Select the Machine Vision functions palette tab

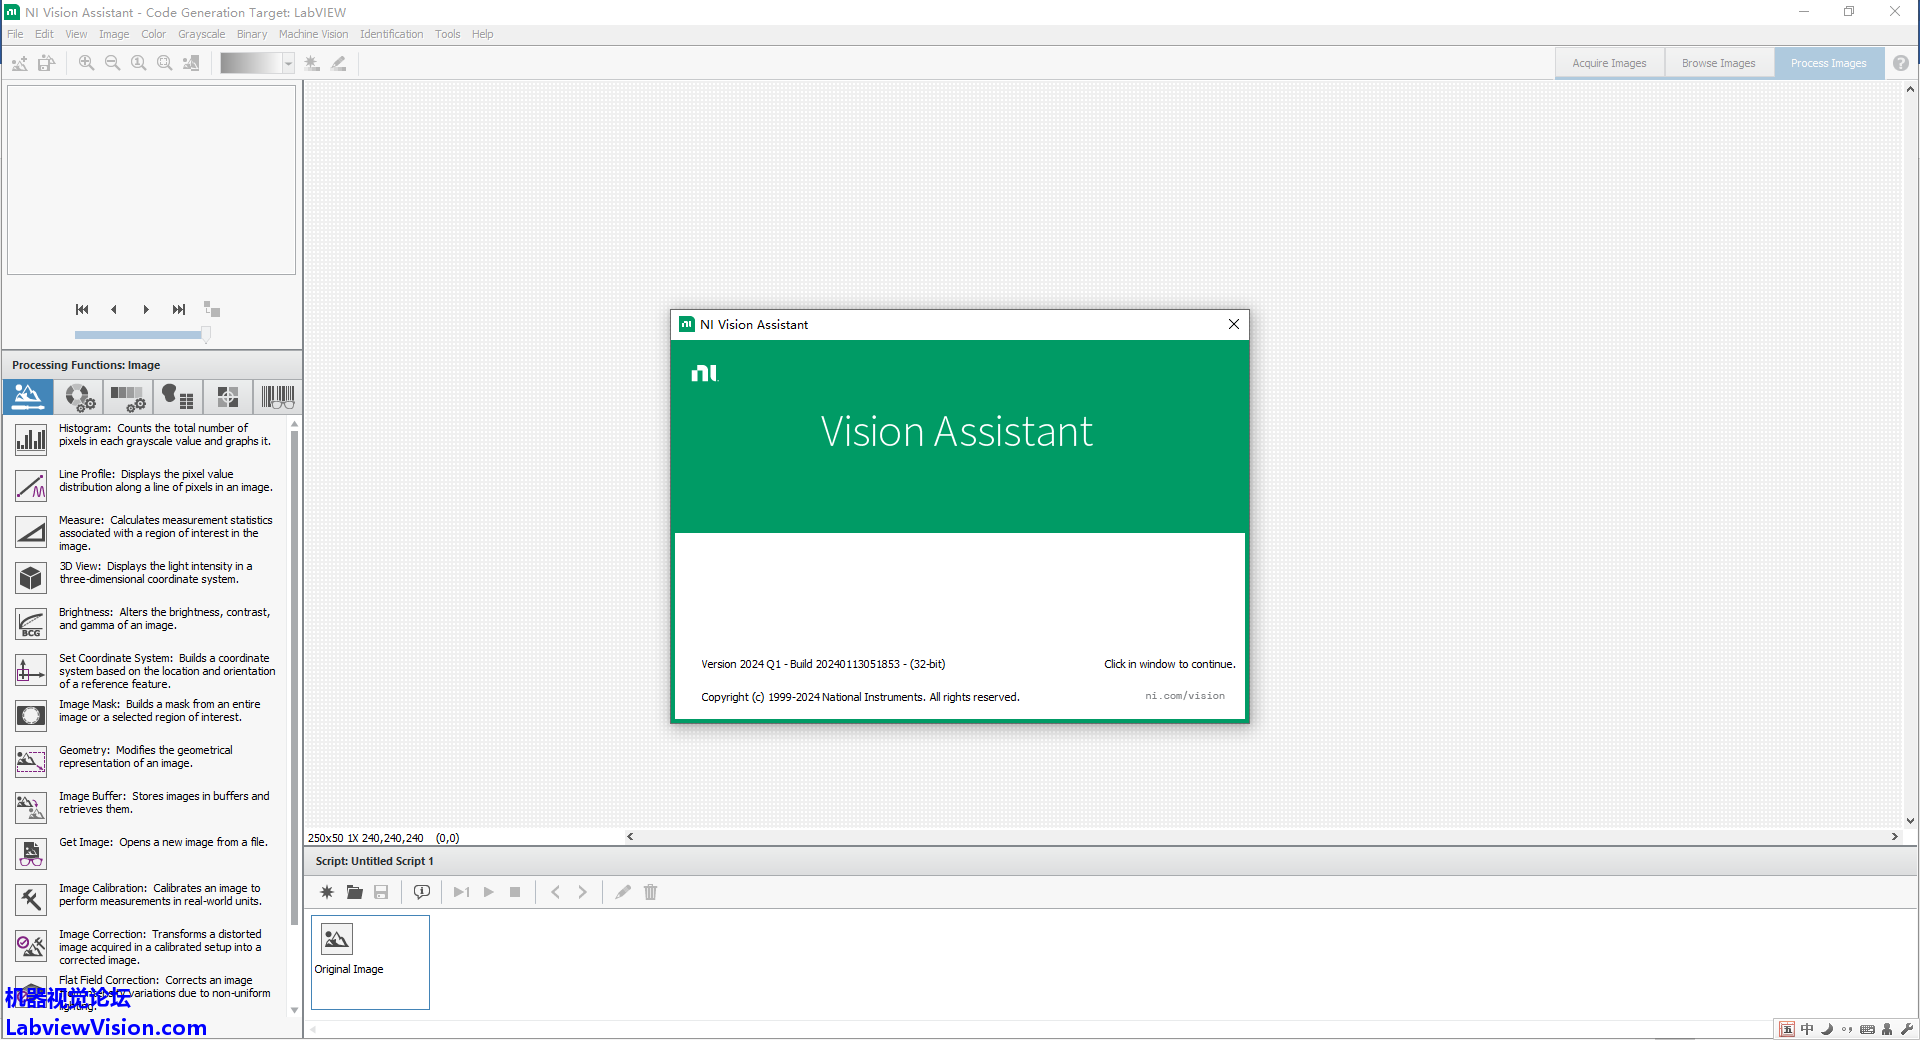pos(228,397)
